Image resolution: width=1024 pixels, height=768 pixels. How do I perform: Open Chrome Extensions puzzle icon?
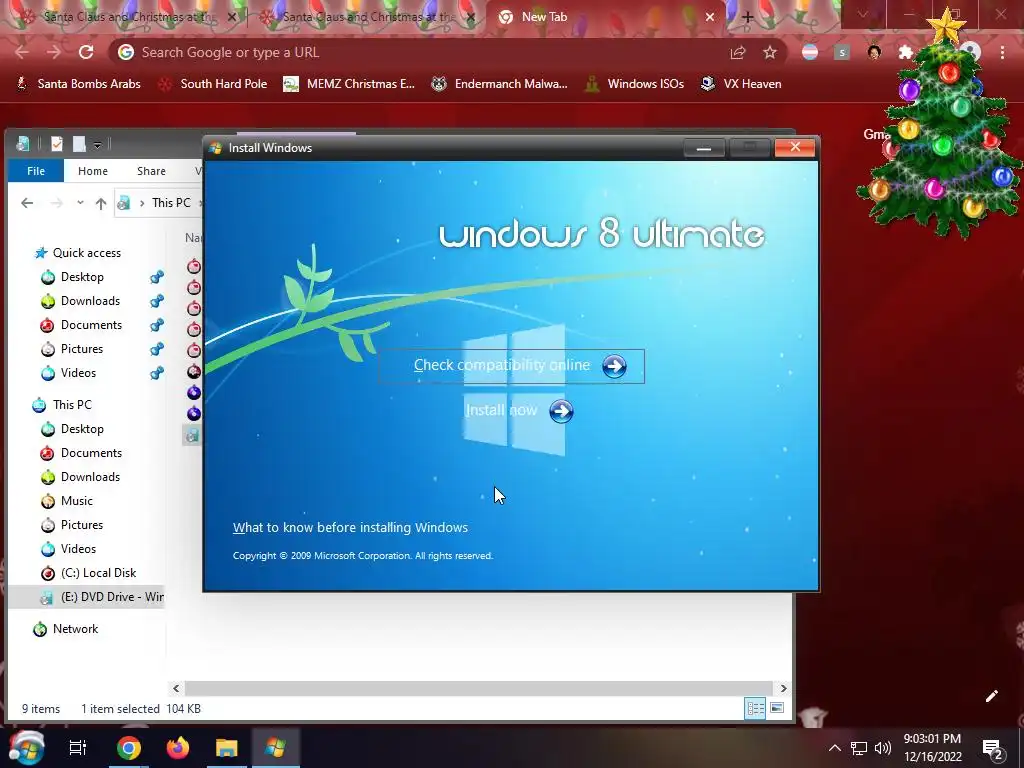[x=905, y=52]
